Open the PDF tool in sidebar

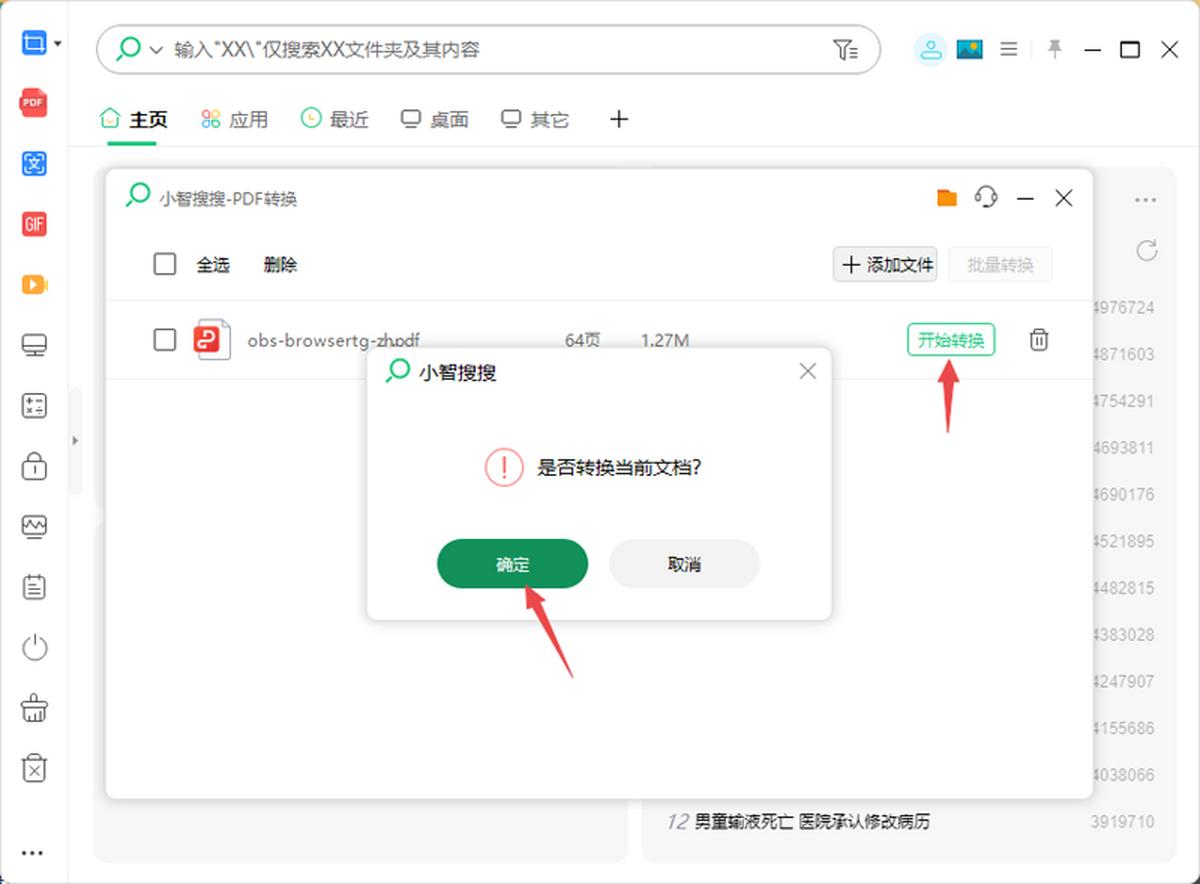pyautogui.click(x=35, y=103)
